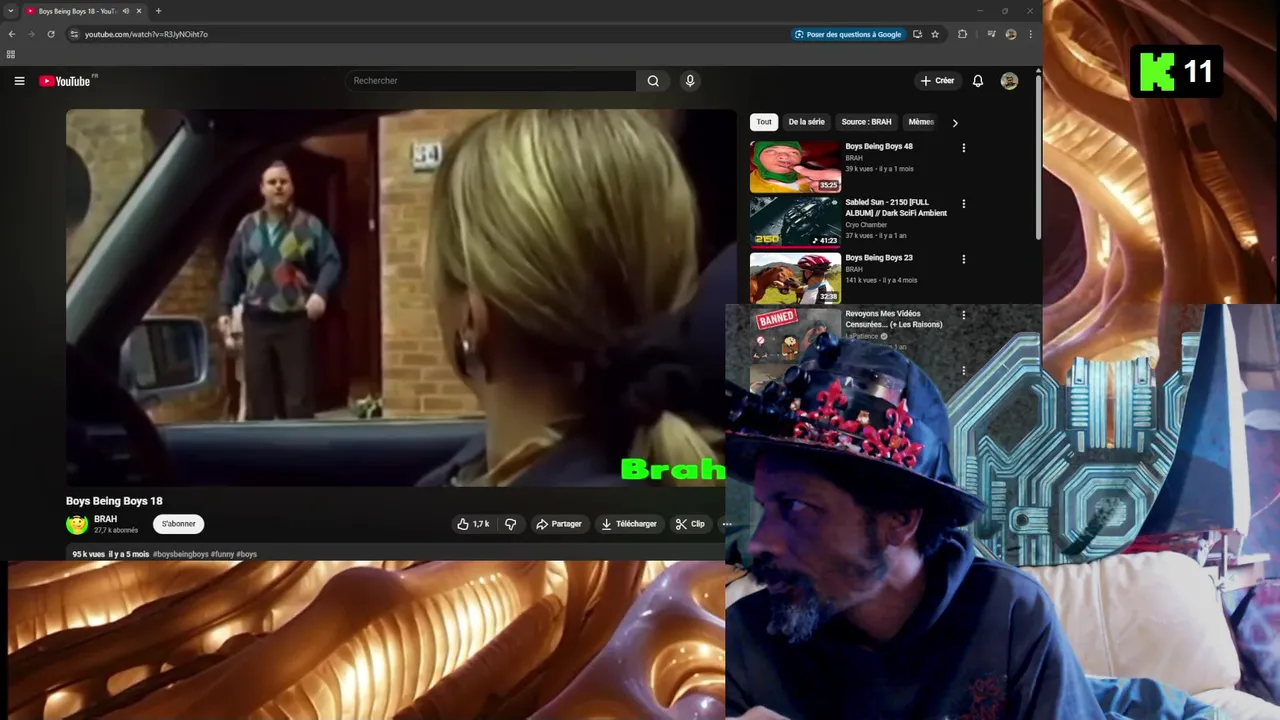The width and height of the screenshot is (1280, 720).
Task: Open the Boys Being Boys 23 title
Action: [x=878, y=258]
